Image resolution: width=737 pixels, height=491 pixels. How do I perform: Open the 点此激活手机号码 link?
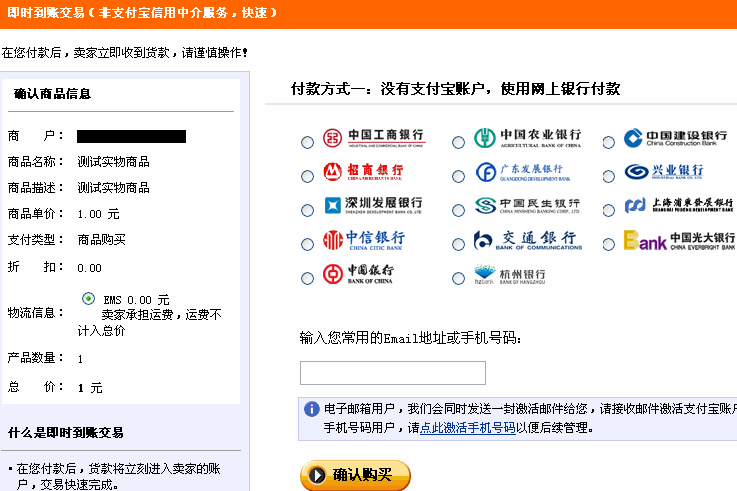pyautogui.click(x=468, y=428)
